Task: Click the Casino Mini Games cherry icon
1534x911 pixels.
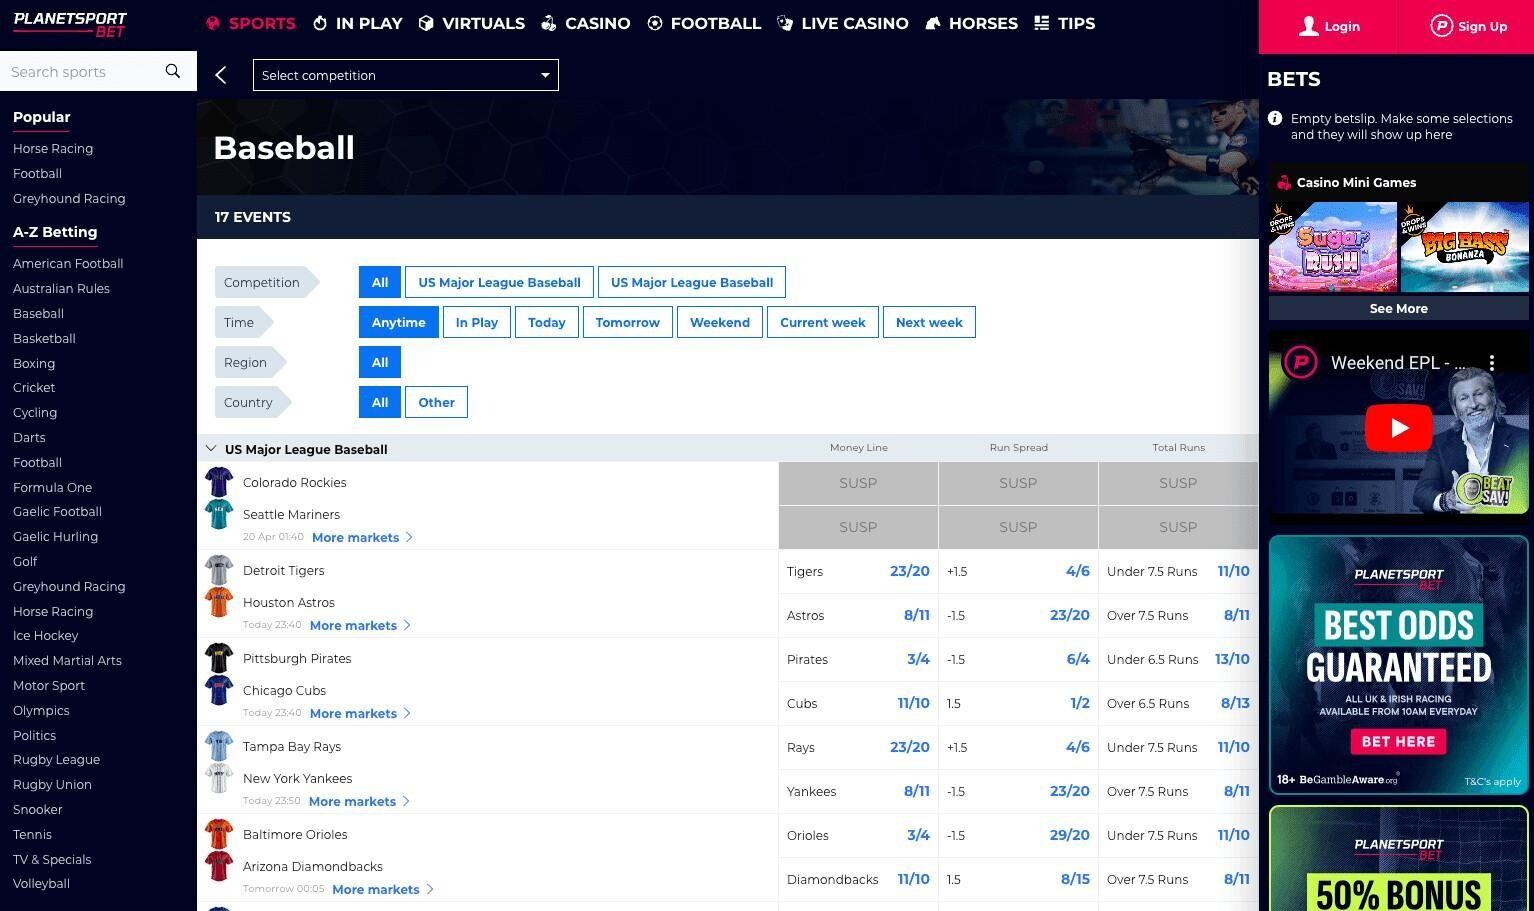Action: click(x=1283, y=182)
